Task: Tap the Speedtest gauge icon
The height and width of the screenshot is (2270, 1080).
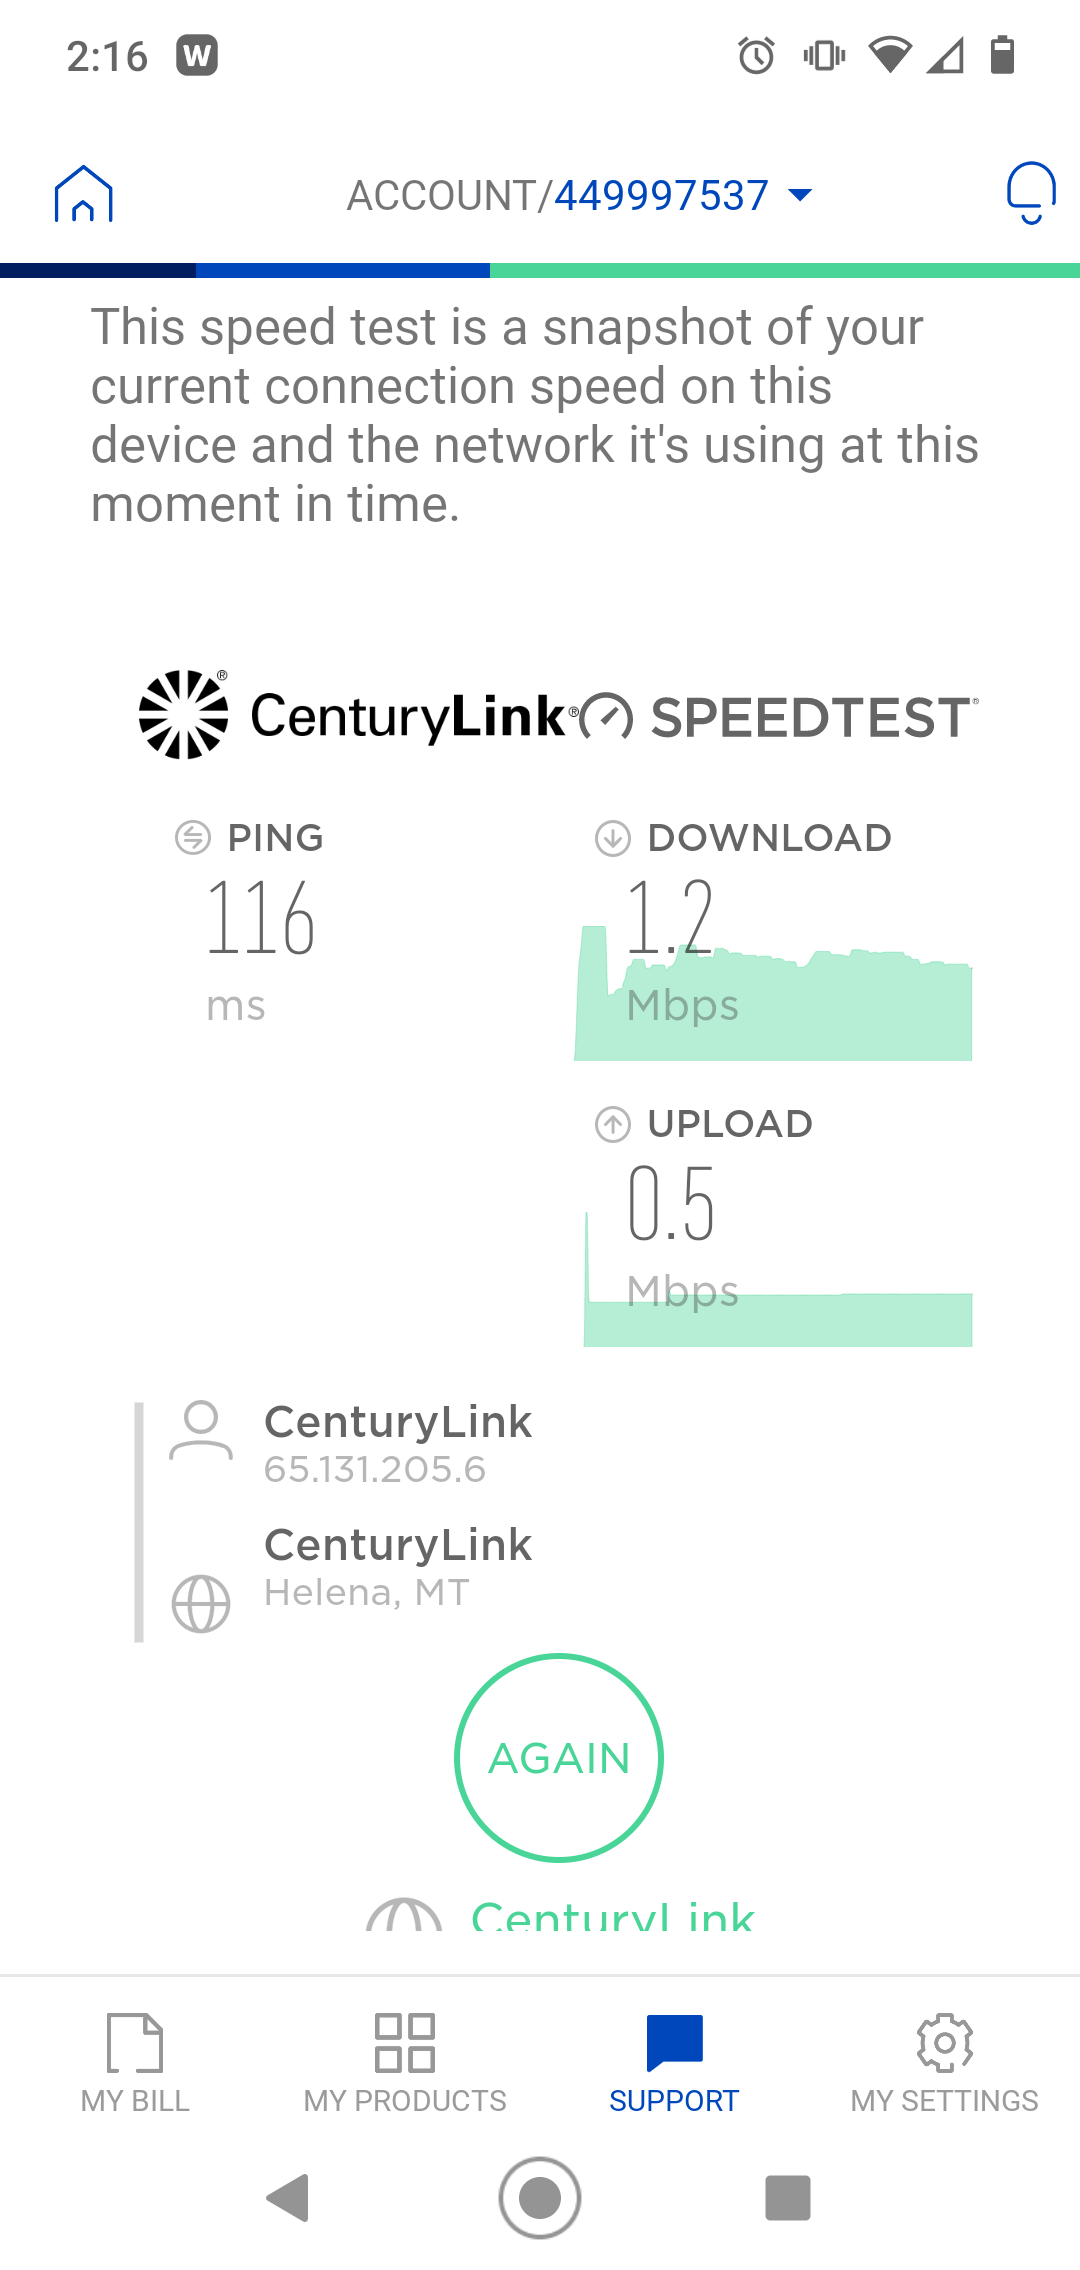Action: [x=607, y=717]
